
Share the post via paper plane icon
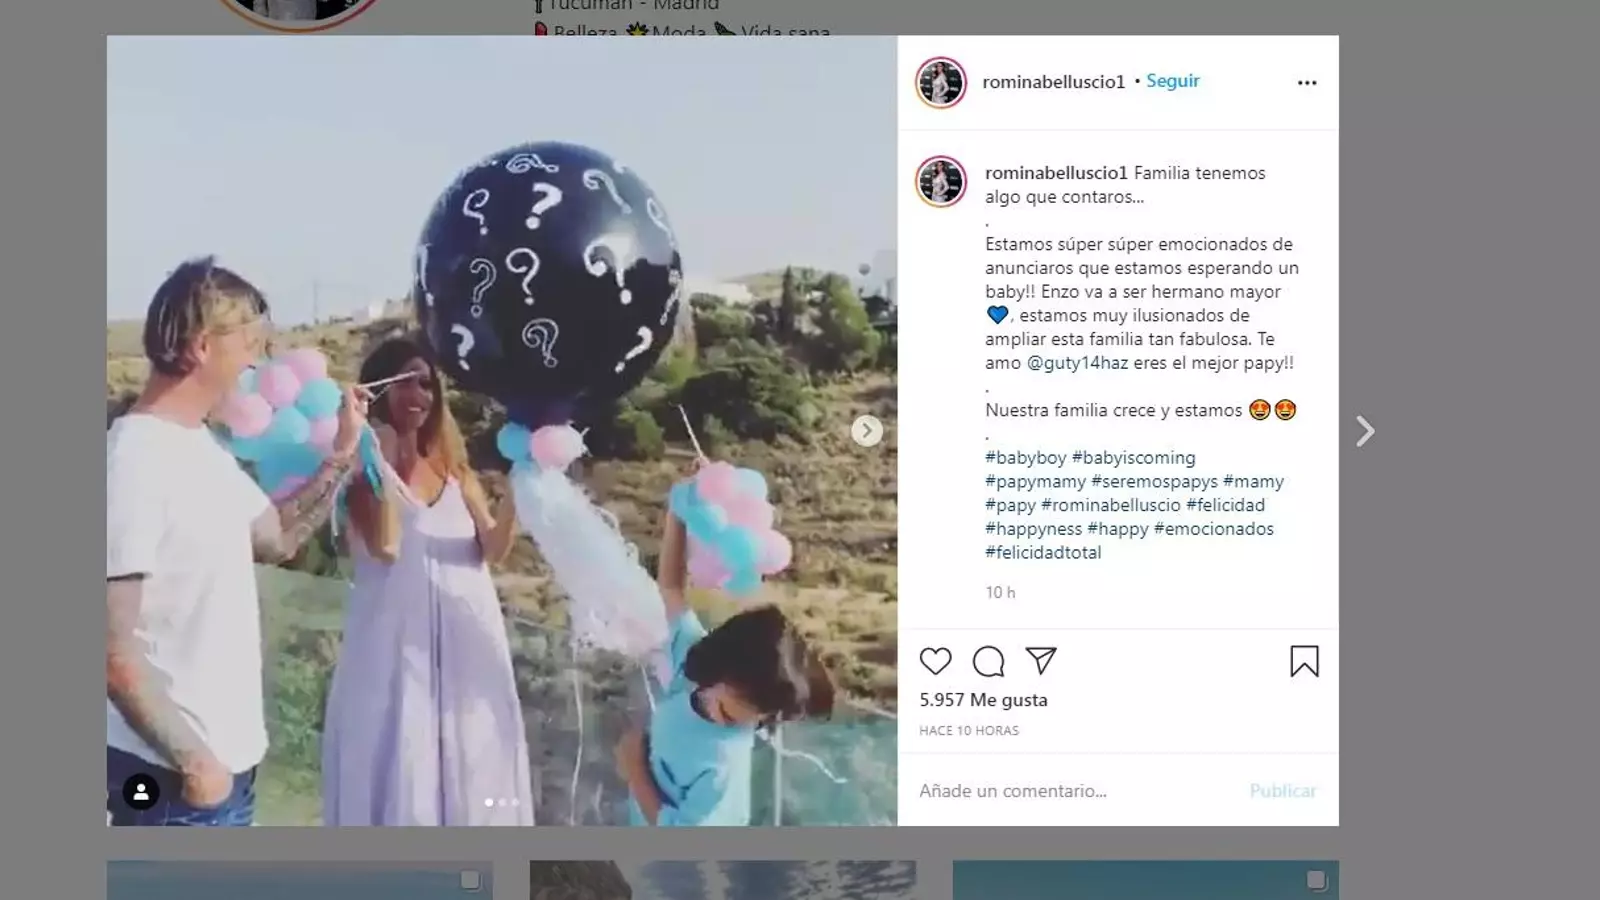1041,660
